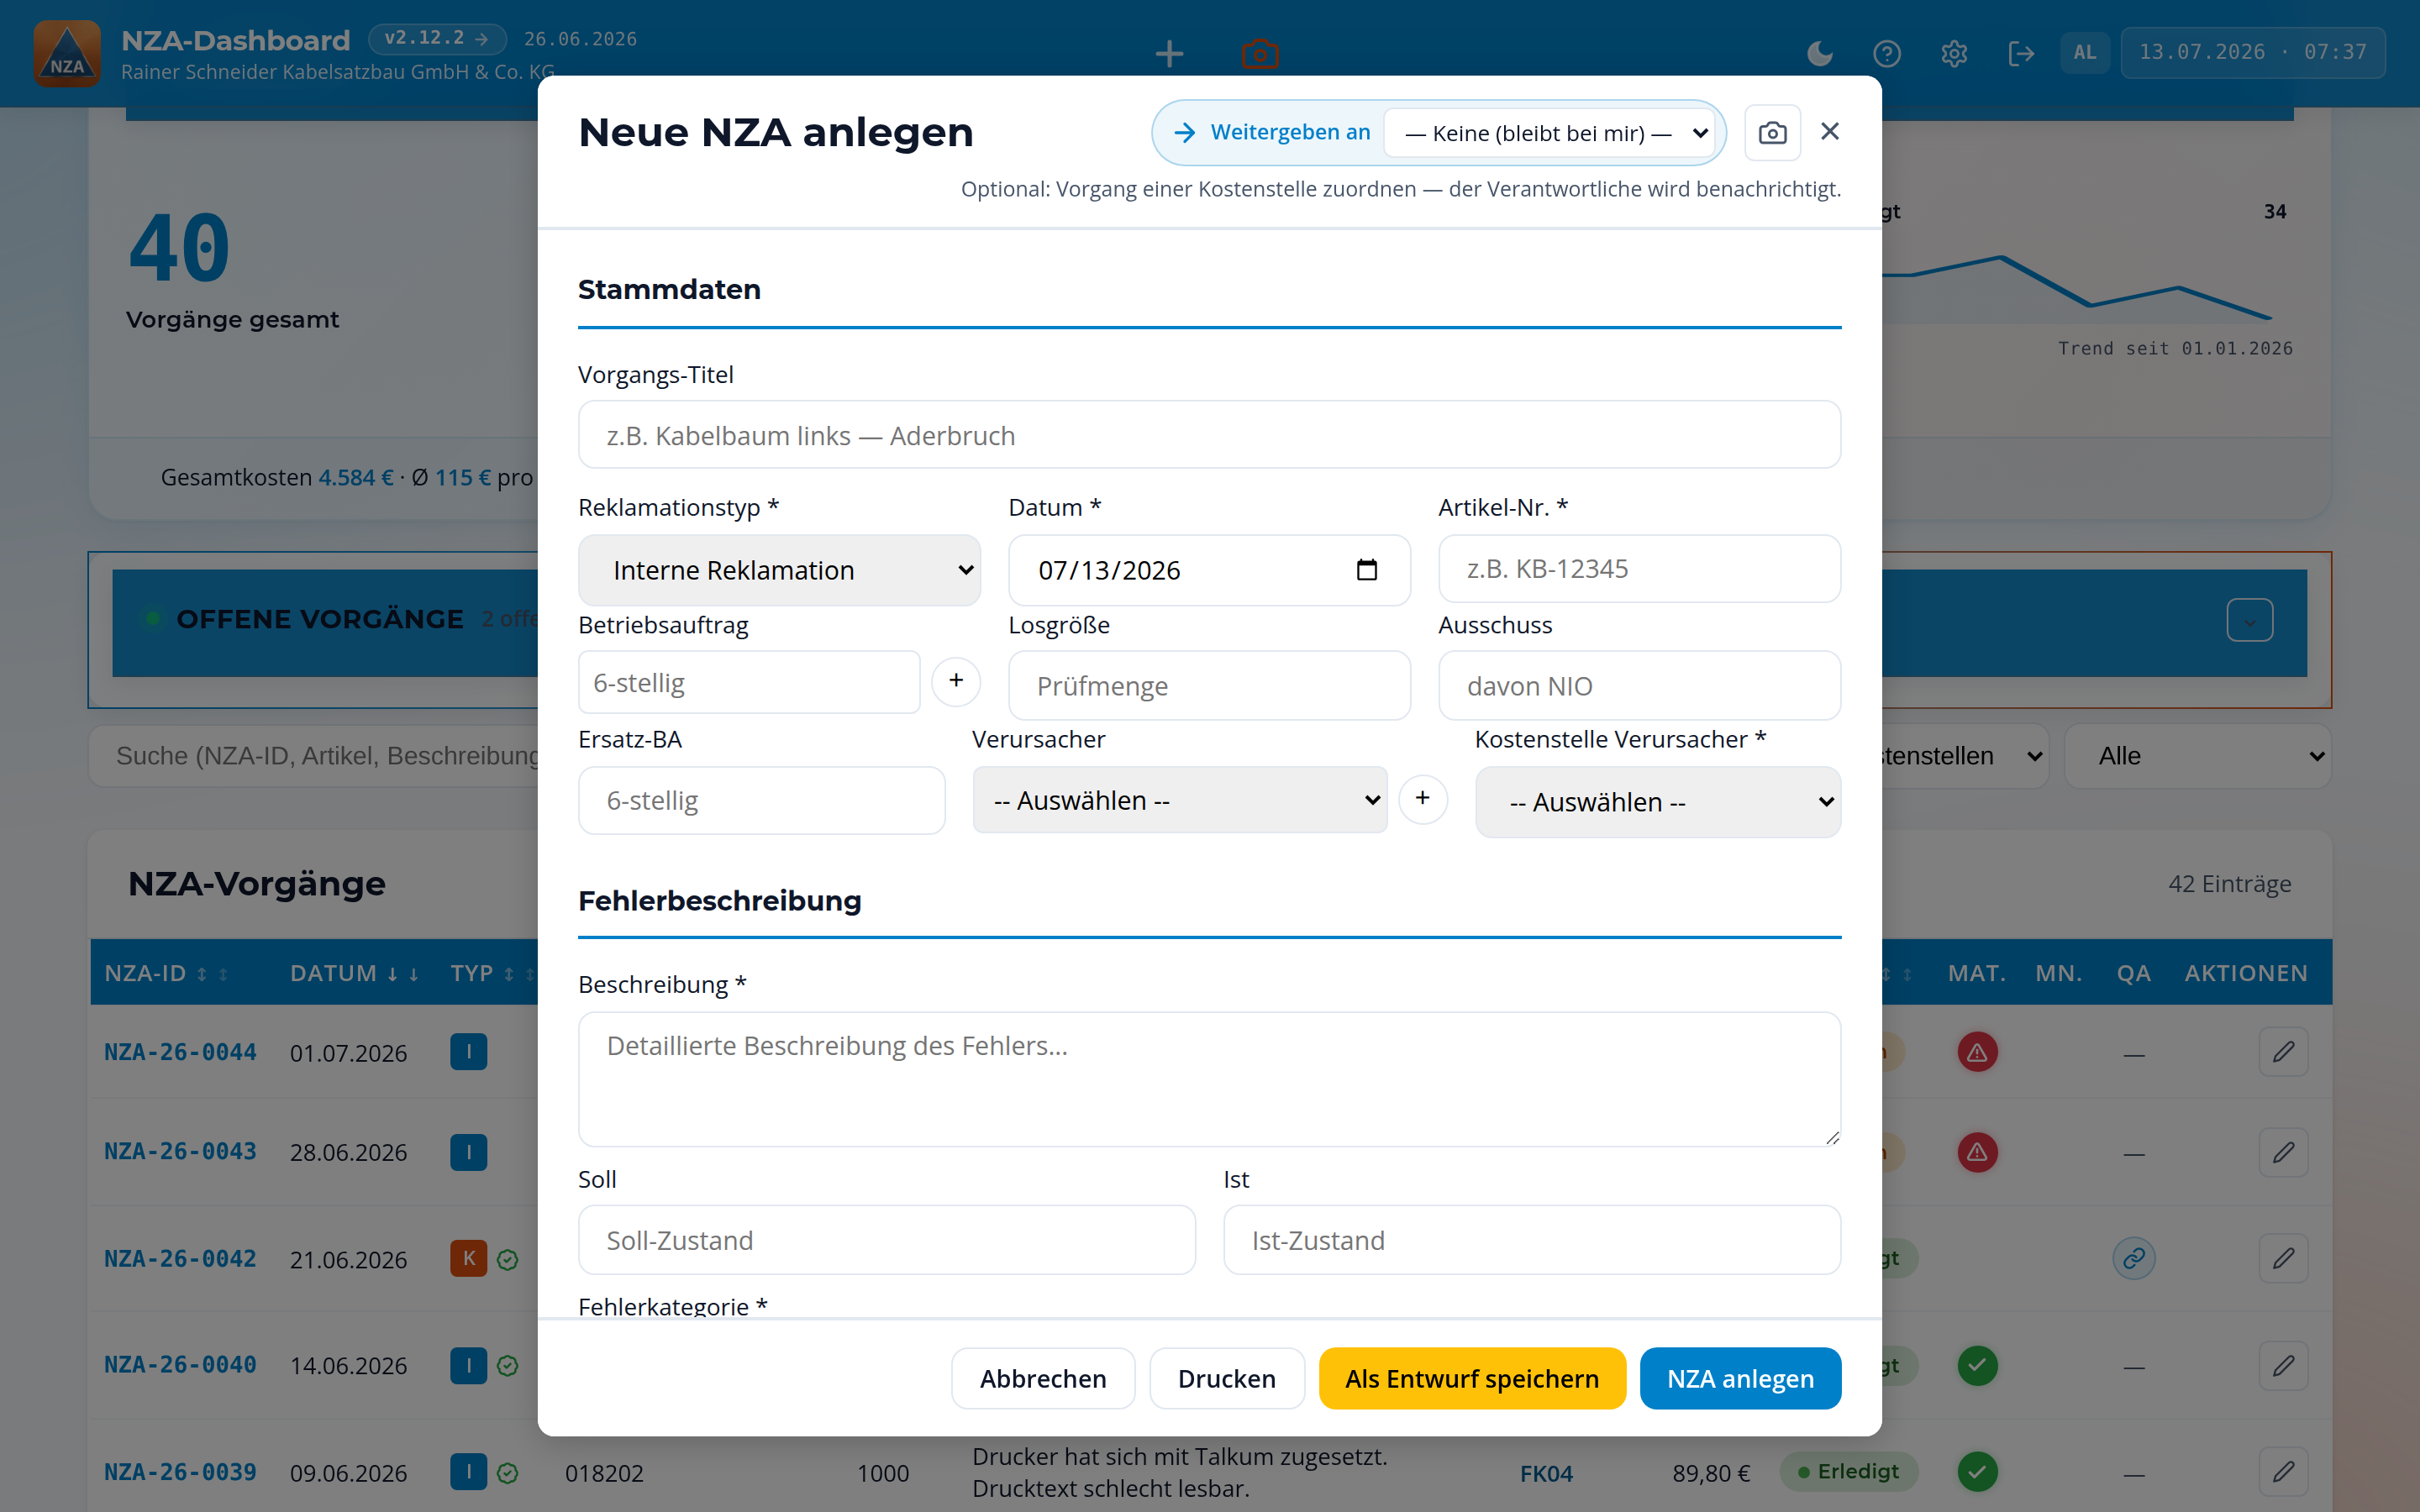Open the Reklamationstyp dropdown

(x=779, y=570)
